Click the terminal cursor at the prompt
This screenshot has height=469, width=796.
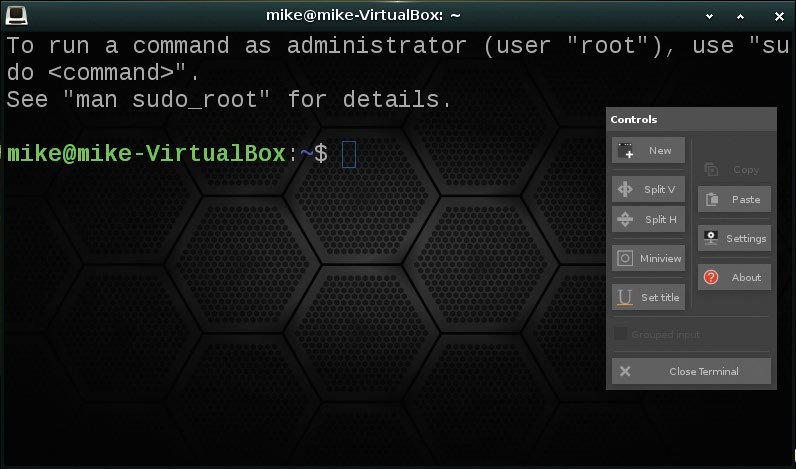[x=349, y=154]
